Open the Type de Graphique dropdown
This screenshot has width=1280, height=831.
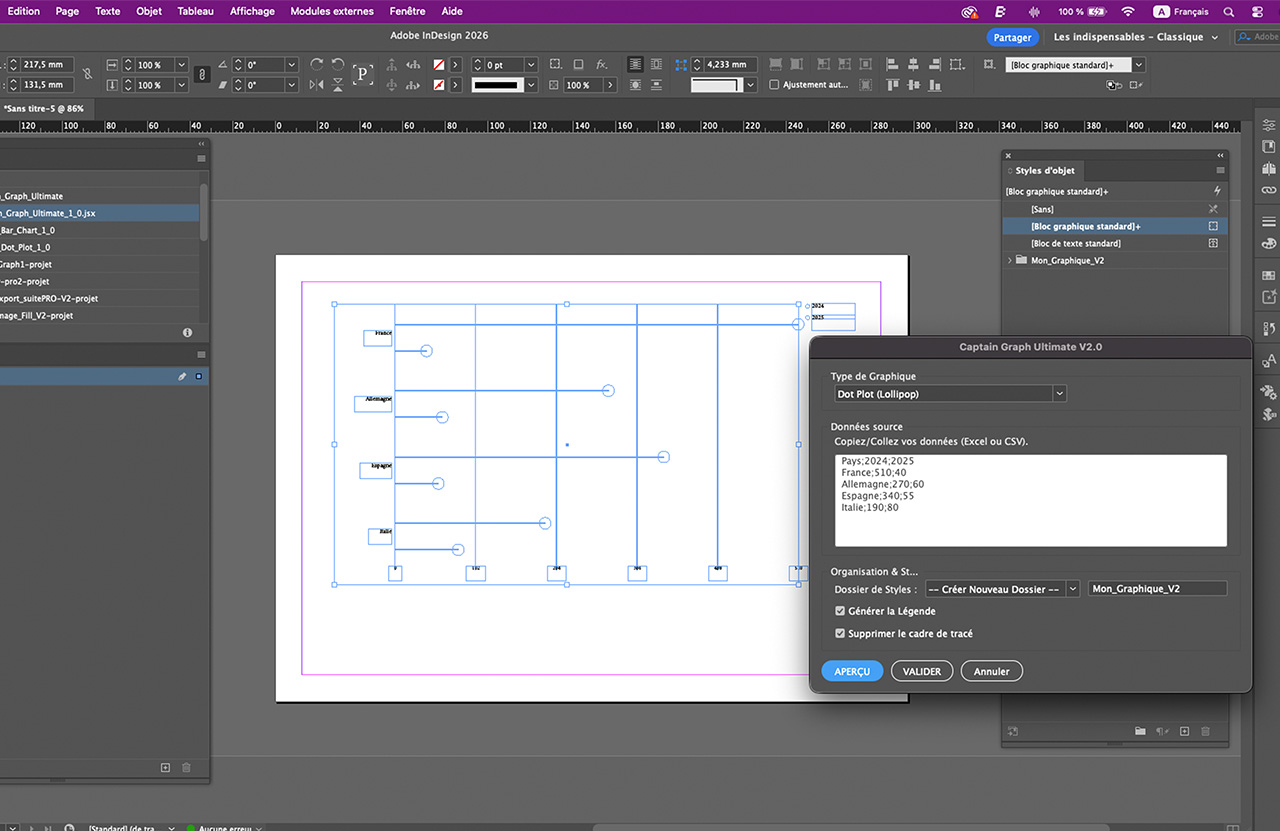tap(950, 394)
